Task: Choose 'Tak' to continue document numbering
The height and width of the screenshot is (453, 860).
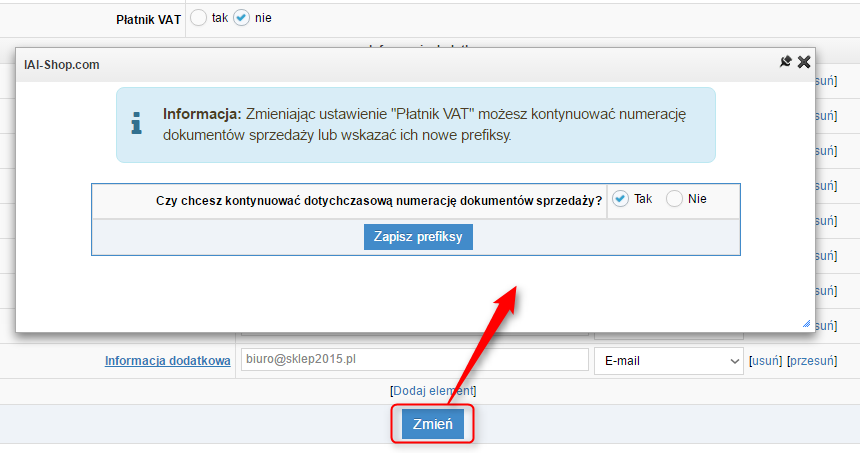Action: tap(620, 199)
